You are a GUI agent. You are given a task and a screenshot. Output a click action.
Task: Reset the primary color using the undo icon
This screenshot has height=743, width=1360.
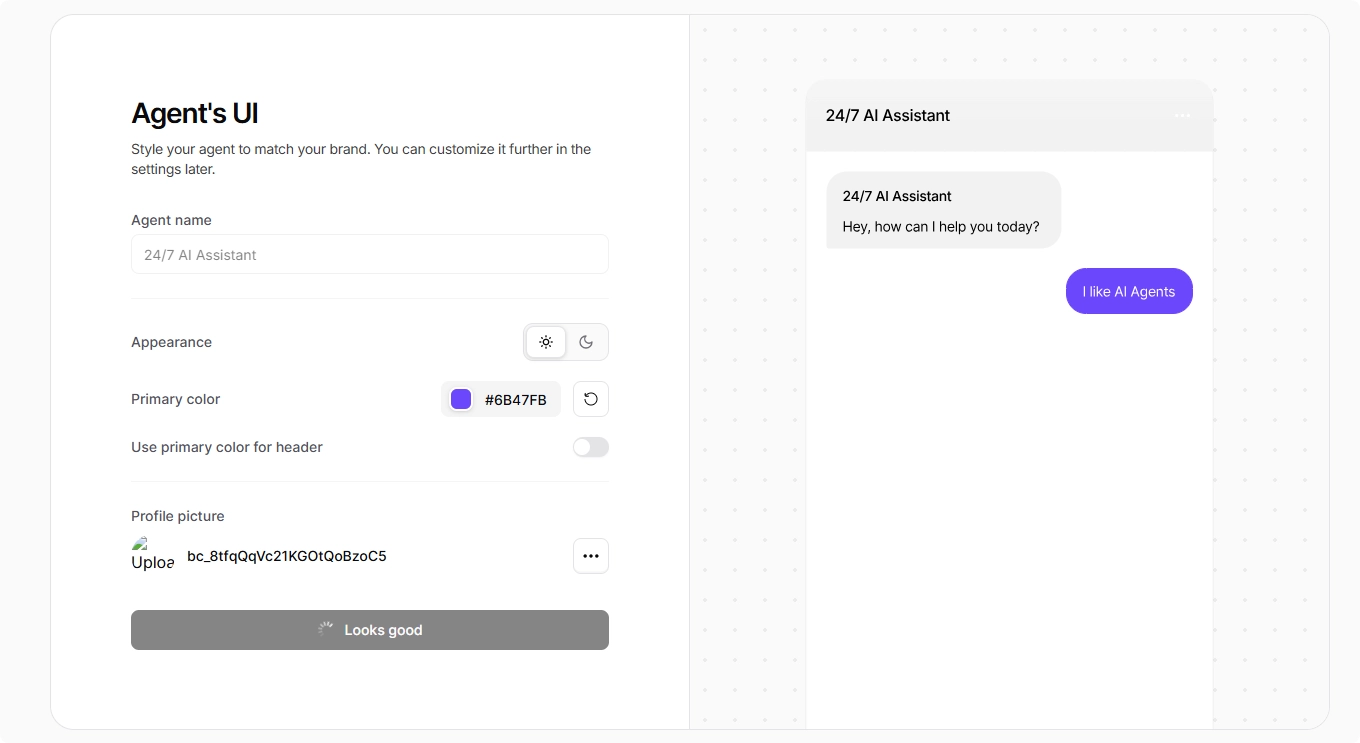591,398
